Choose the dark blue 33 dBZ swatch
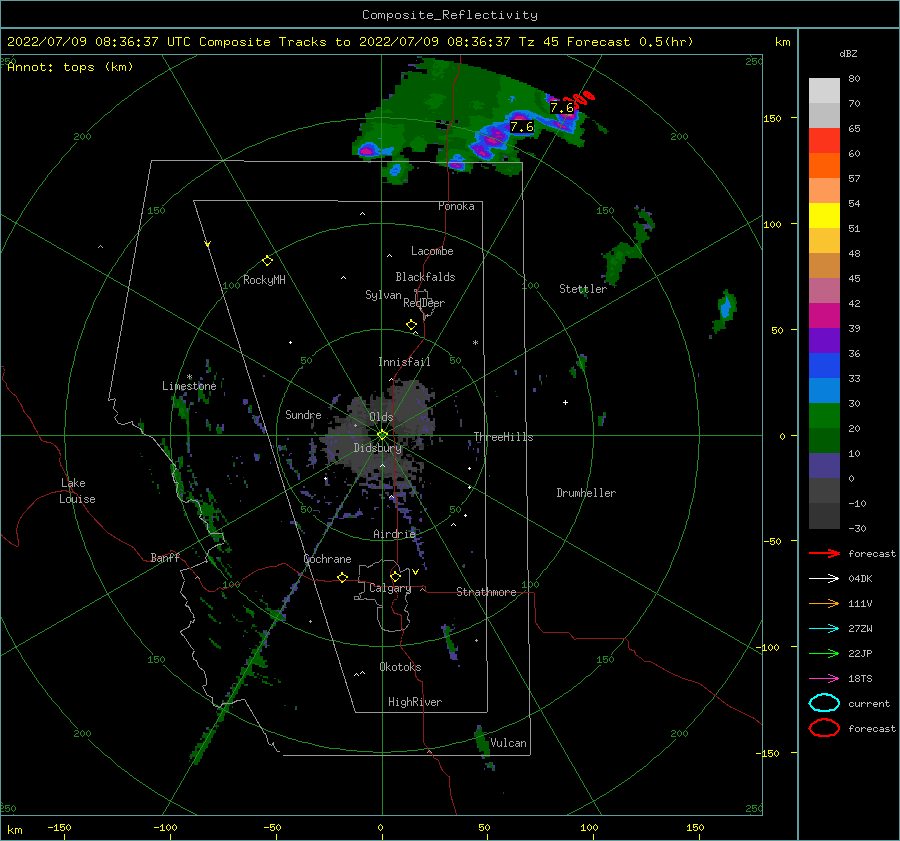 point(824,366)
